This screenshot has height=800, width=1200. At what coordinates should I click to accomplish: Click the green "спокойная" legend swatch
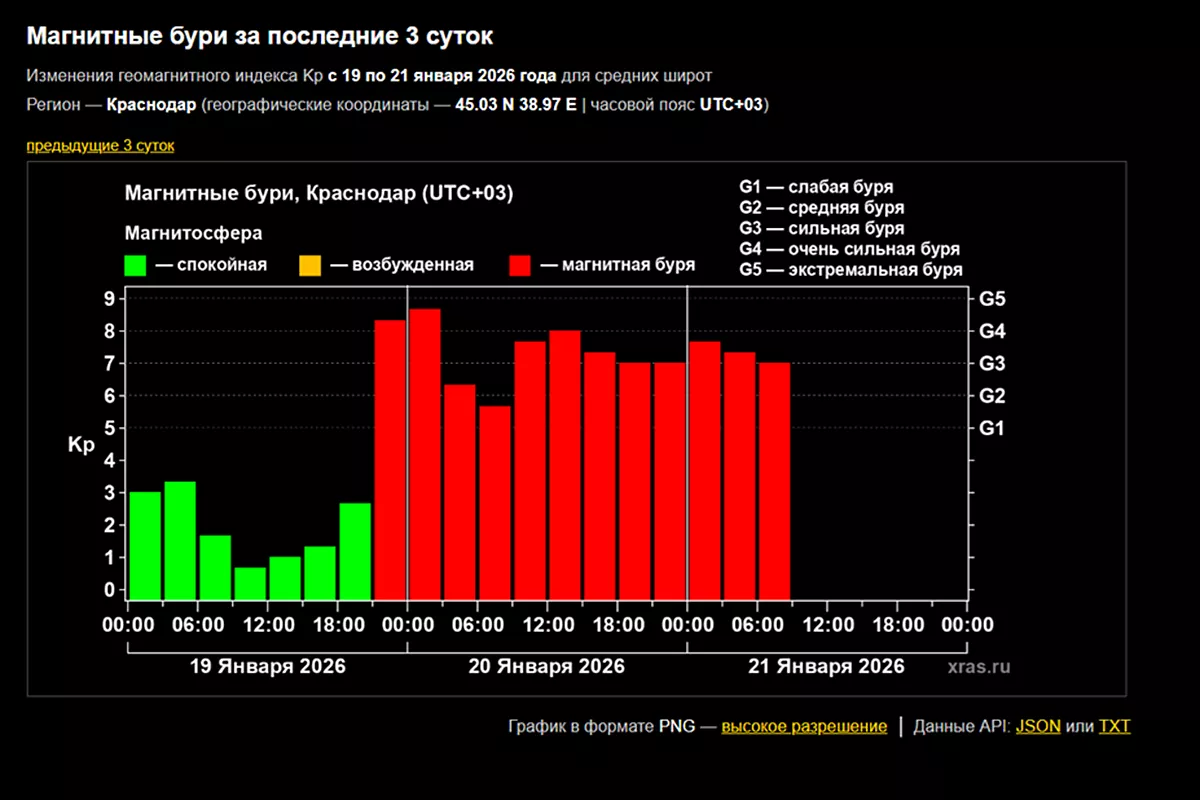(x=135, y=265)
